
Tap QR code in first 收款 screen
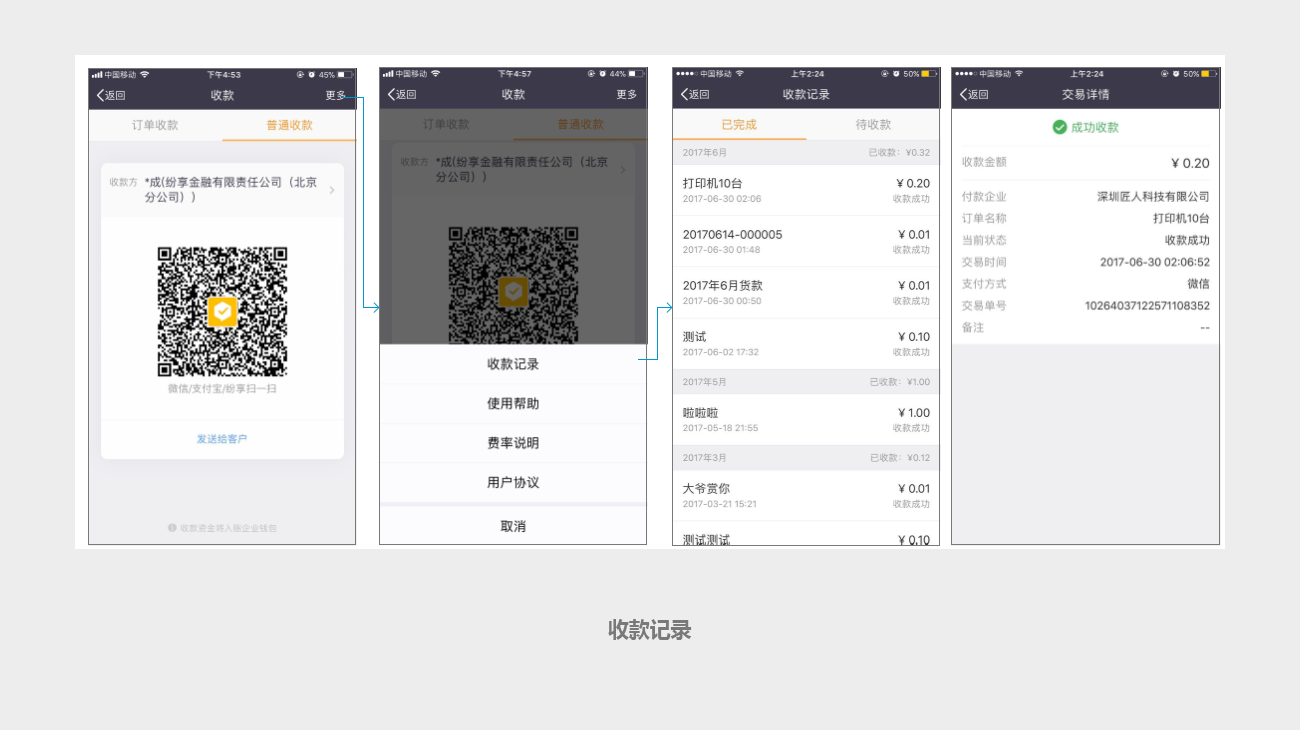[x=222, y=311]
